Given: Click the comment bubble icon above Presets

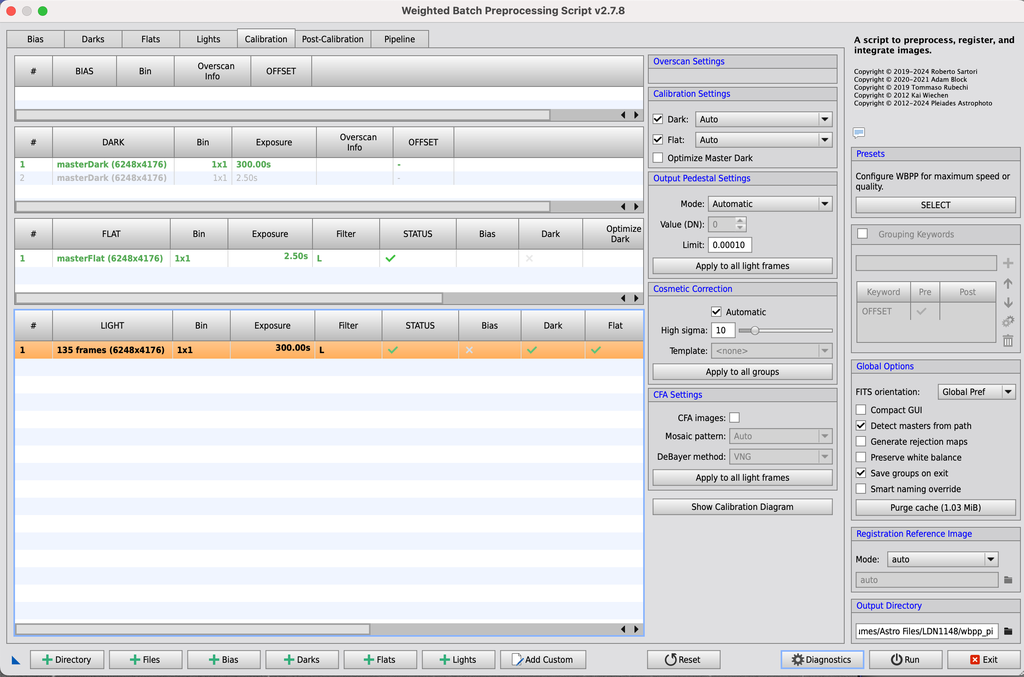Looking at the screenshot, I should [859, 133].
